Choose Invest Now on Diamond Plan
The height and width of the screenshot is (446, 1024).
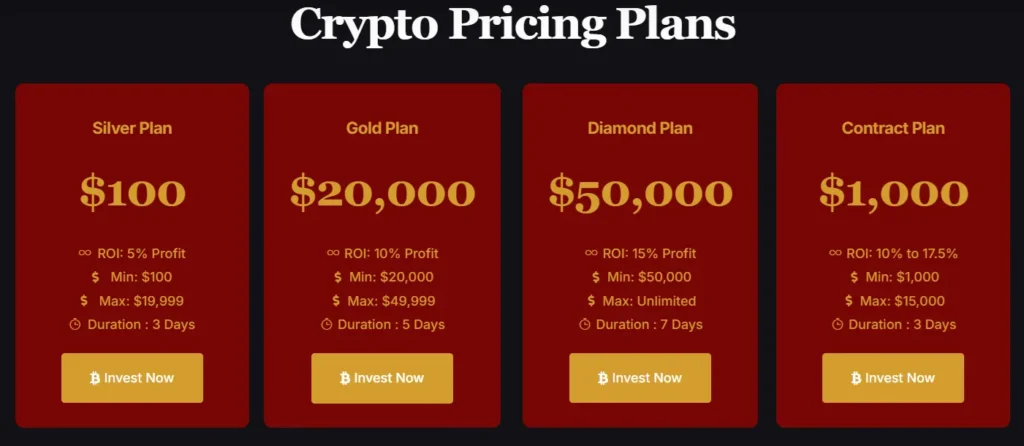pyautogui.click(x=640, y=378)
